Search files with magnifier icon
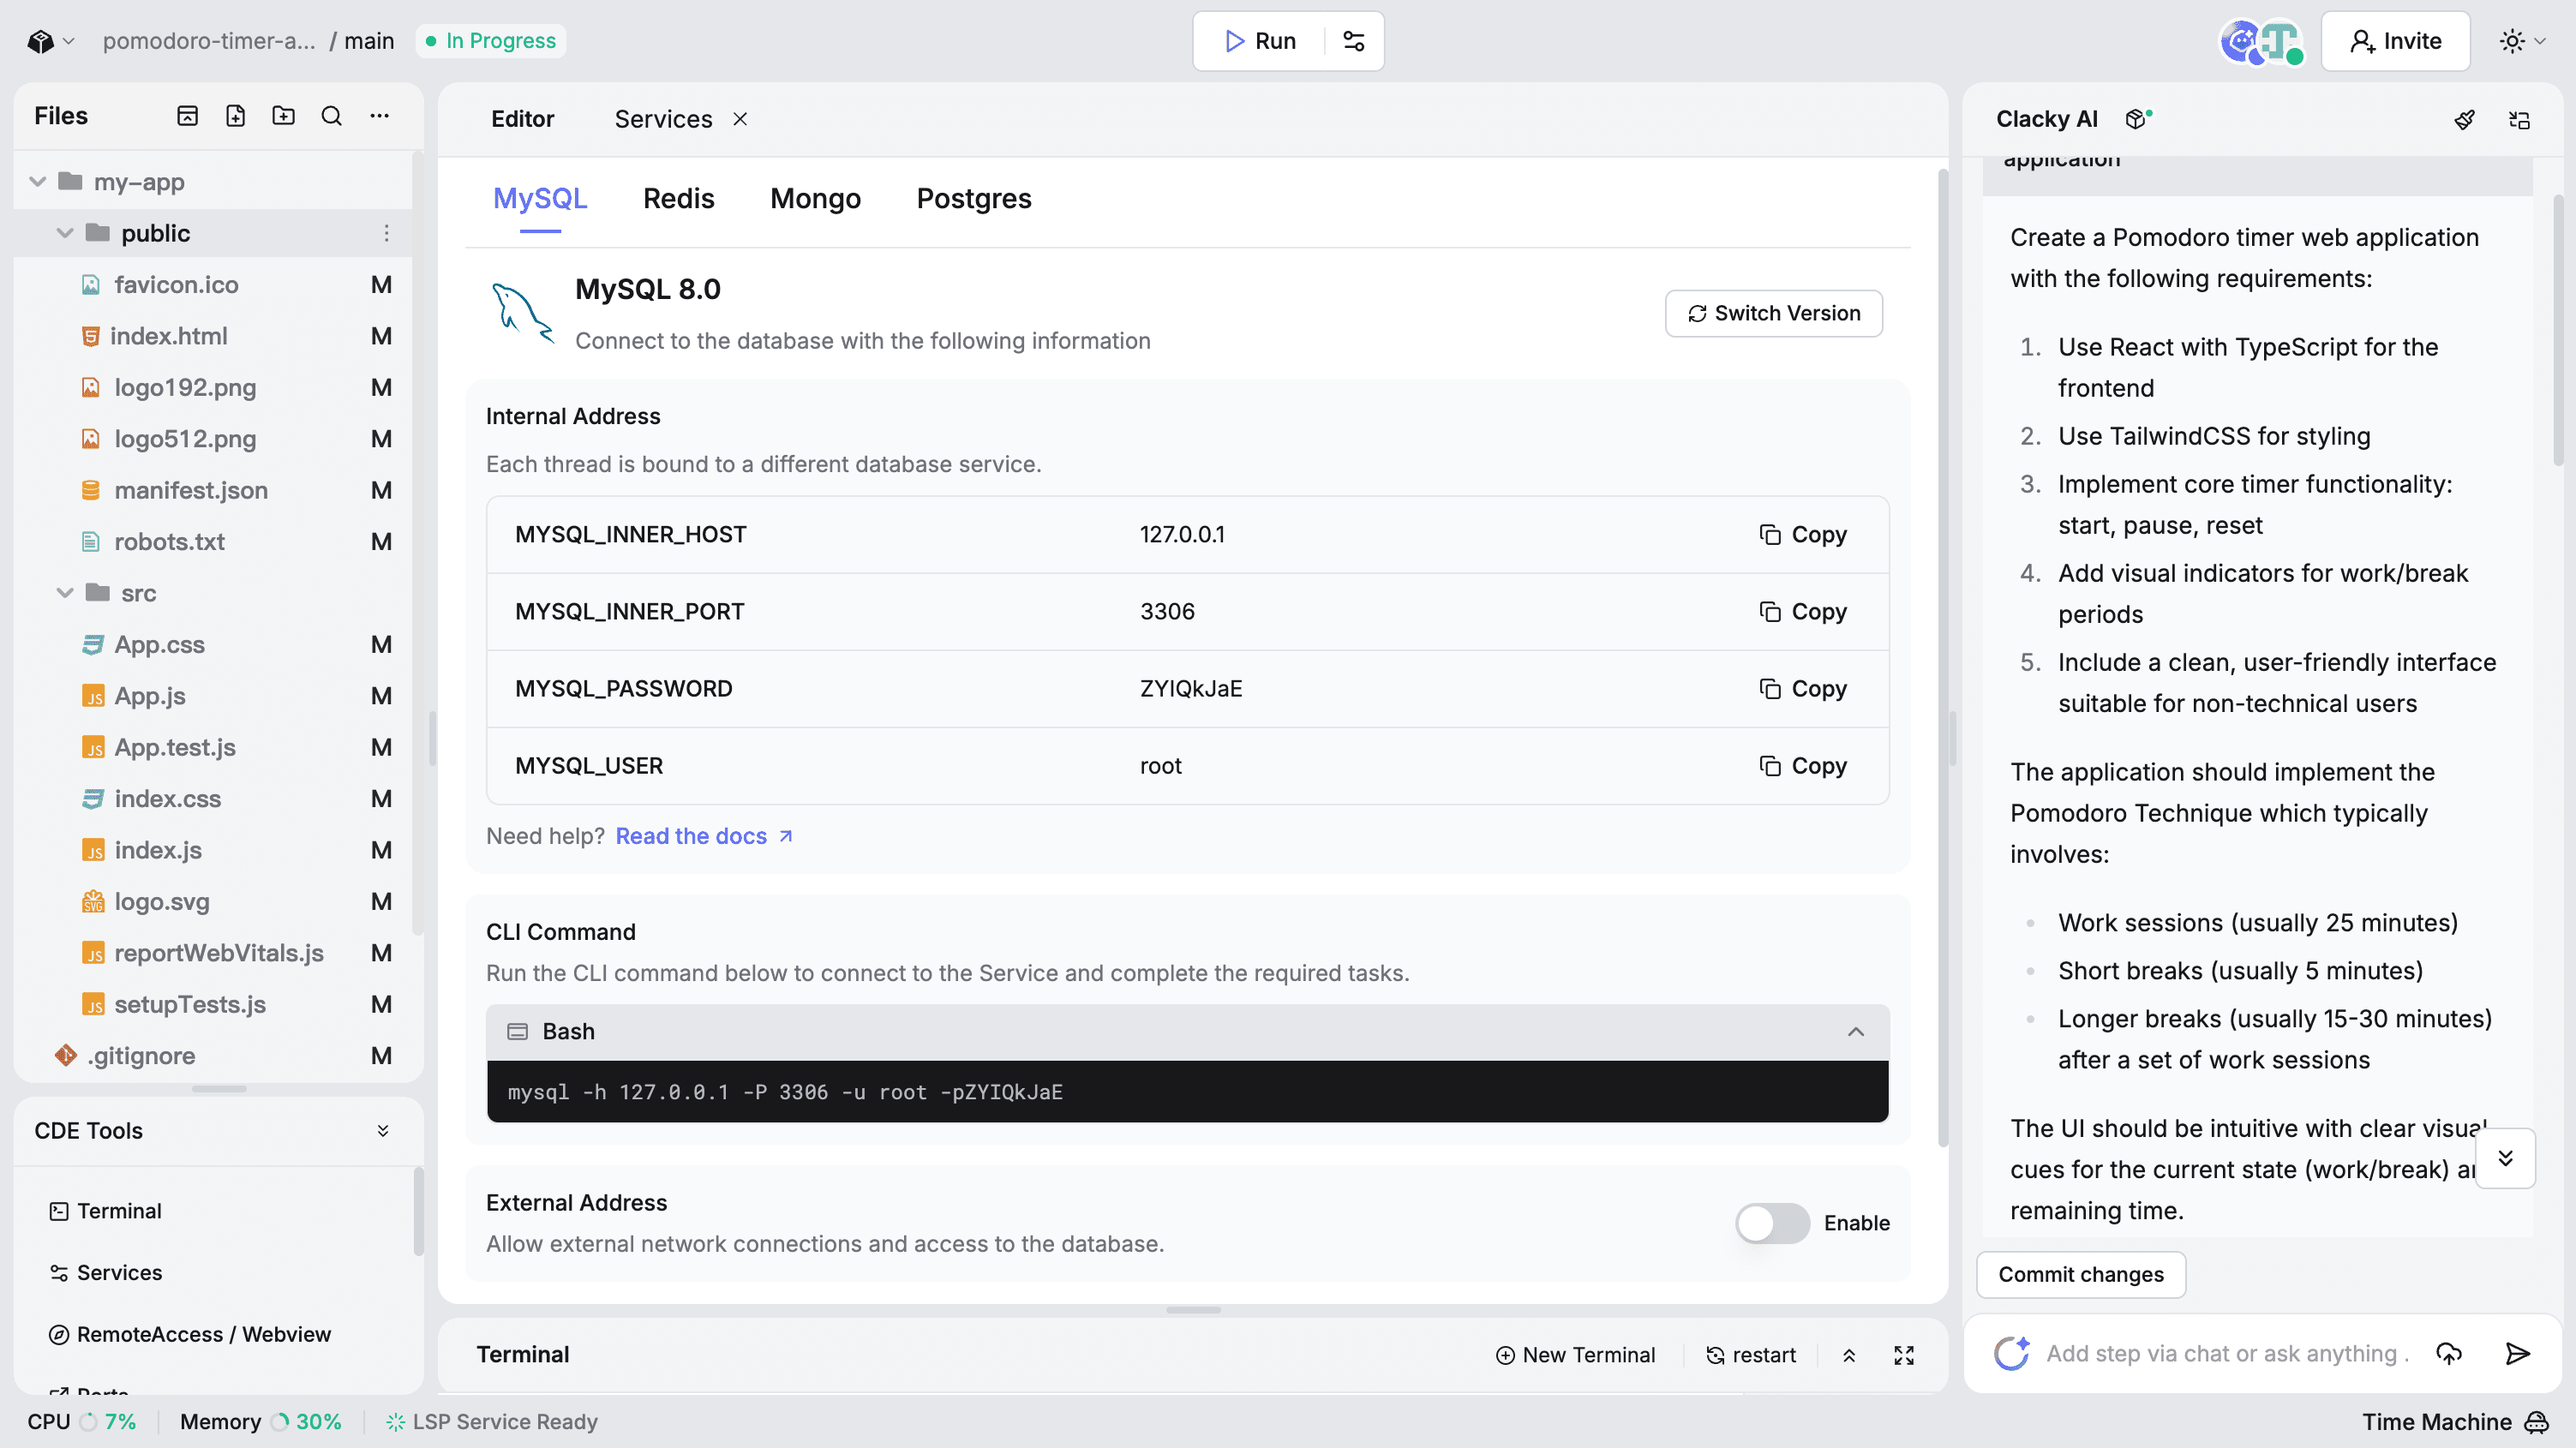 (x=331, y=116)
